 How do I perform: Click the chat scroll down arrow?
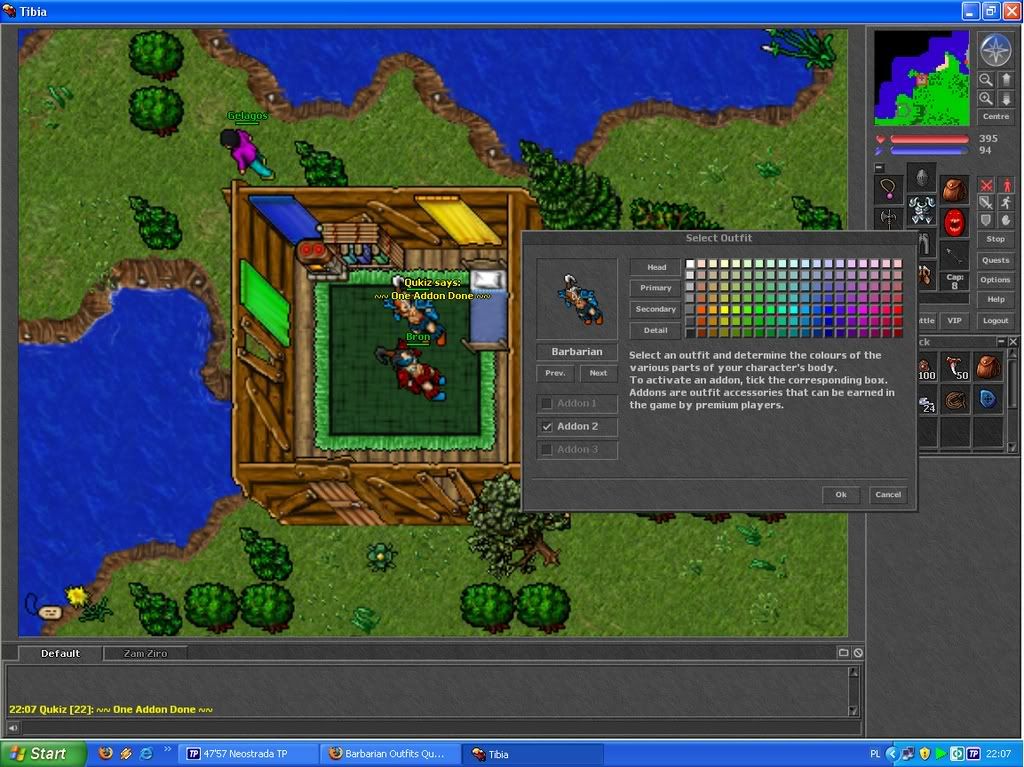(x=854, y=711)
